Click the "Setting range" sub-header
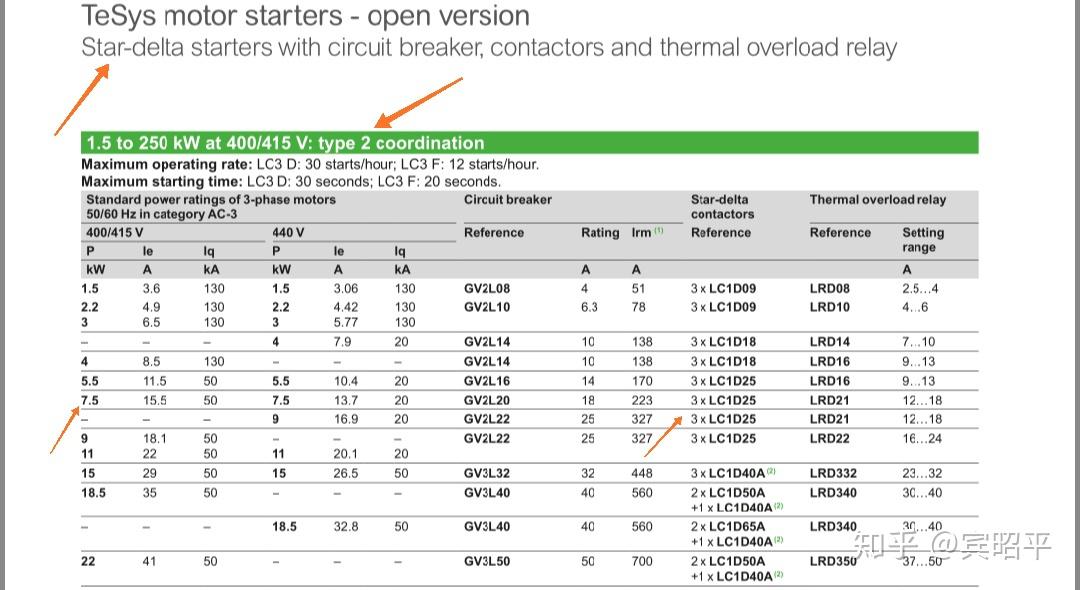Image resolution: width=1080 pixels, height=590 pixels. [923, 240]
